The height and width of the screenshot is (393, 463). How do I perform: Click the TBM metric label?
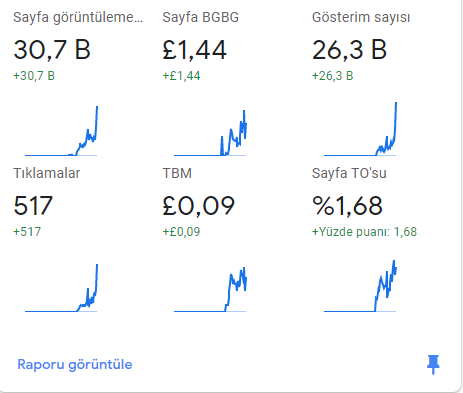tap(177, 173)
